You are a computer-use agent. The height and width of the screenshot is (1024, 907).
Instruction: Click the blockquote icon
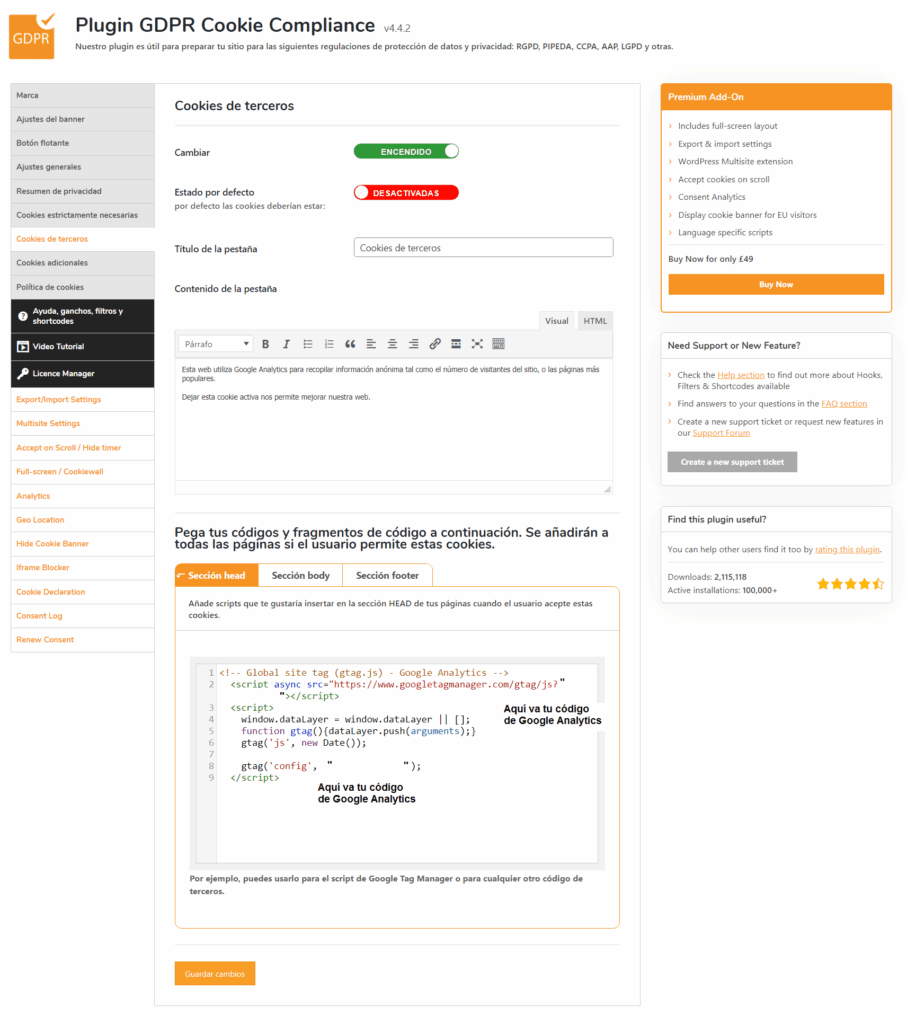click(350, 344)
